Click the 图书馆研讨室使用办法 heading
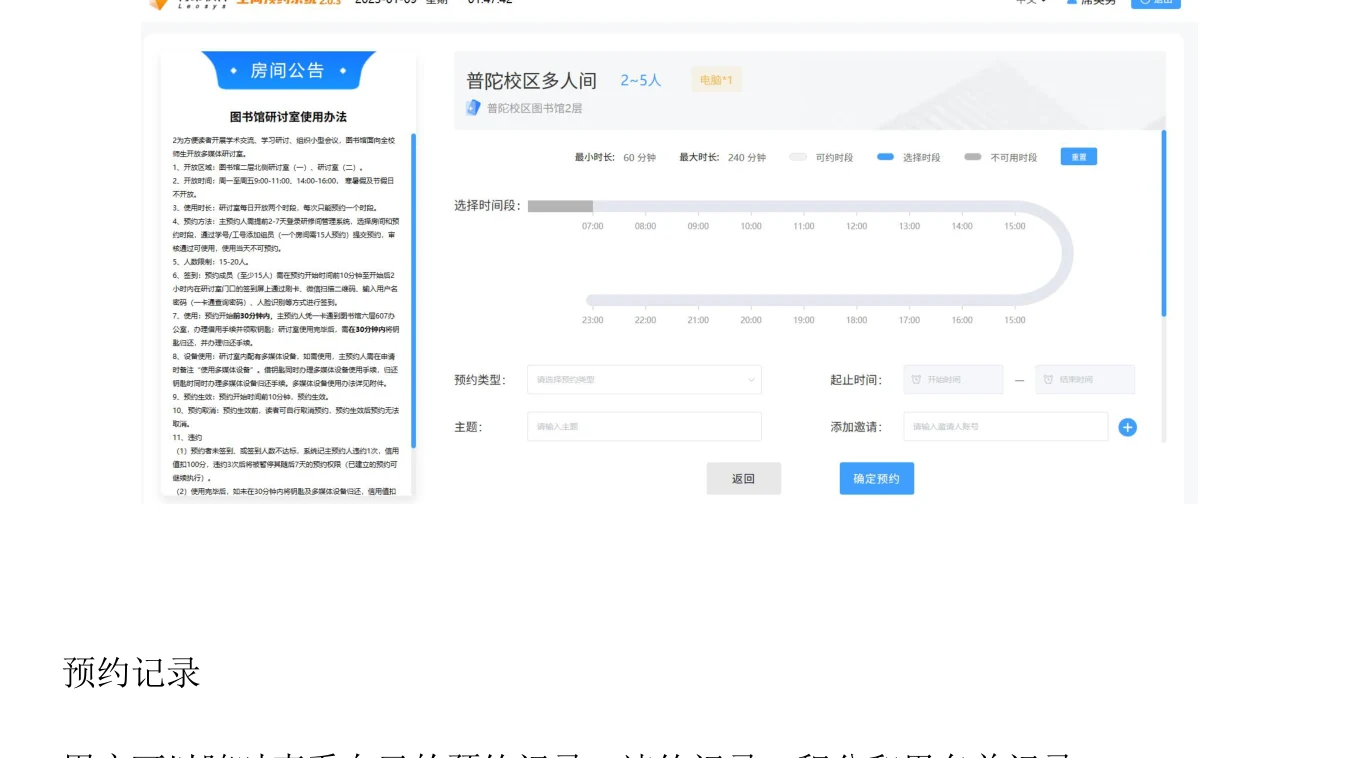 pyautogui.click(x=288, y=117)
